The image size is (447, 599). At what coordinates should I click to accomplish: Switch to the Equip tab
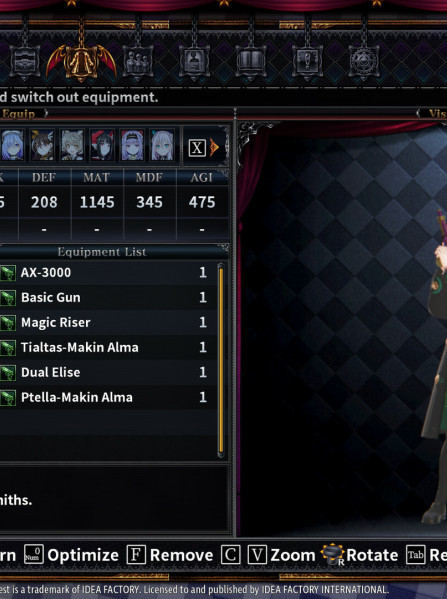click(x=19, y=114)
